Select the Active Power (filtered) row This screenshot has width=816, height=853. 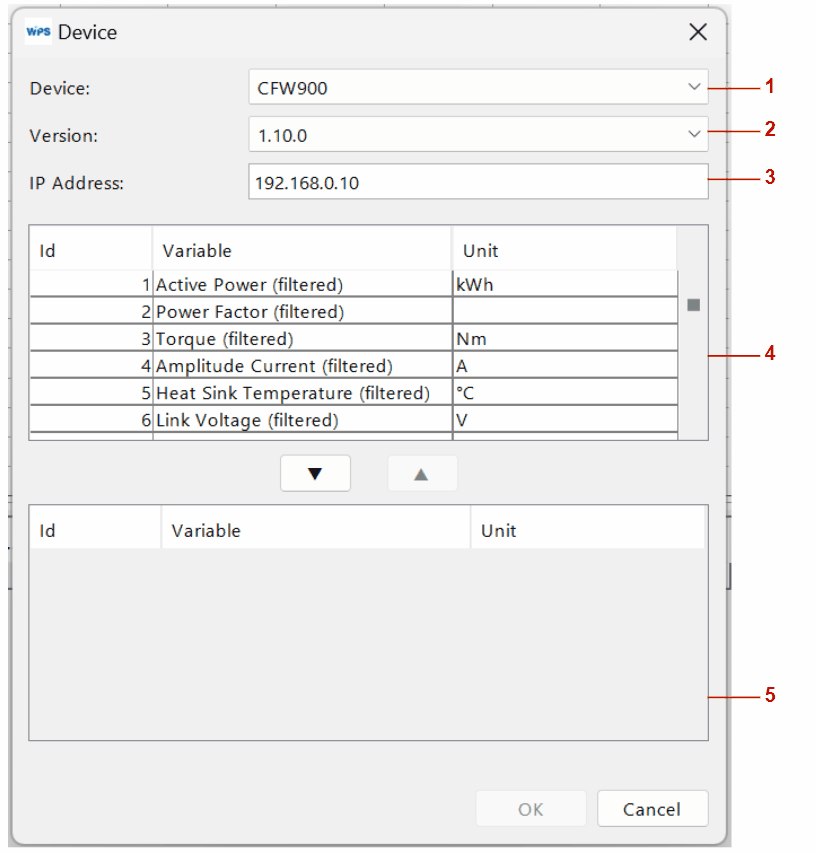point(249,285)
